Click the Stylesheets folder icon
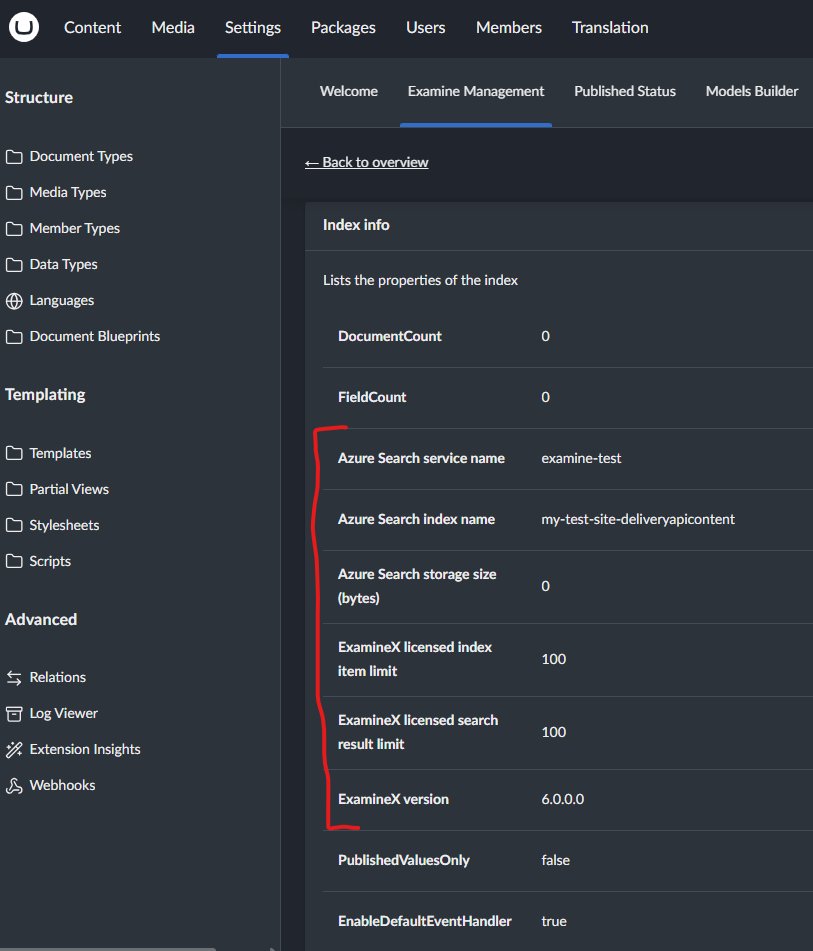Image resolution: width=813 pixels, height=951 pixels. (x=14, y=525)
